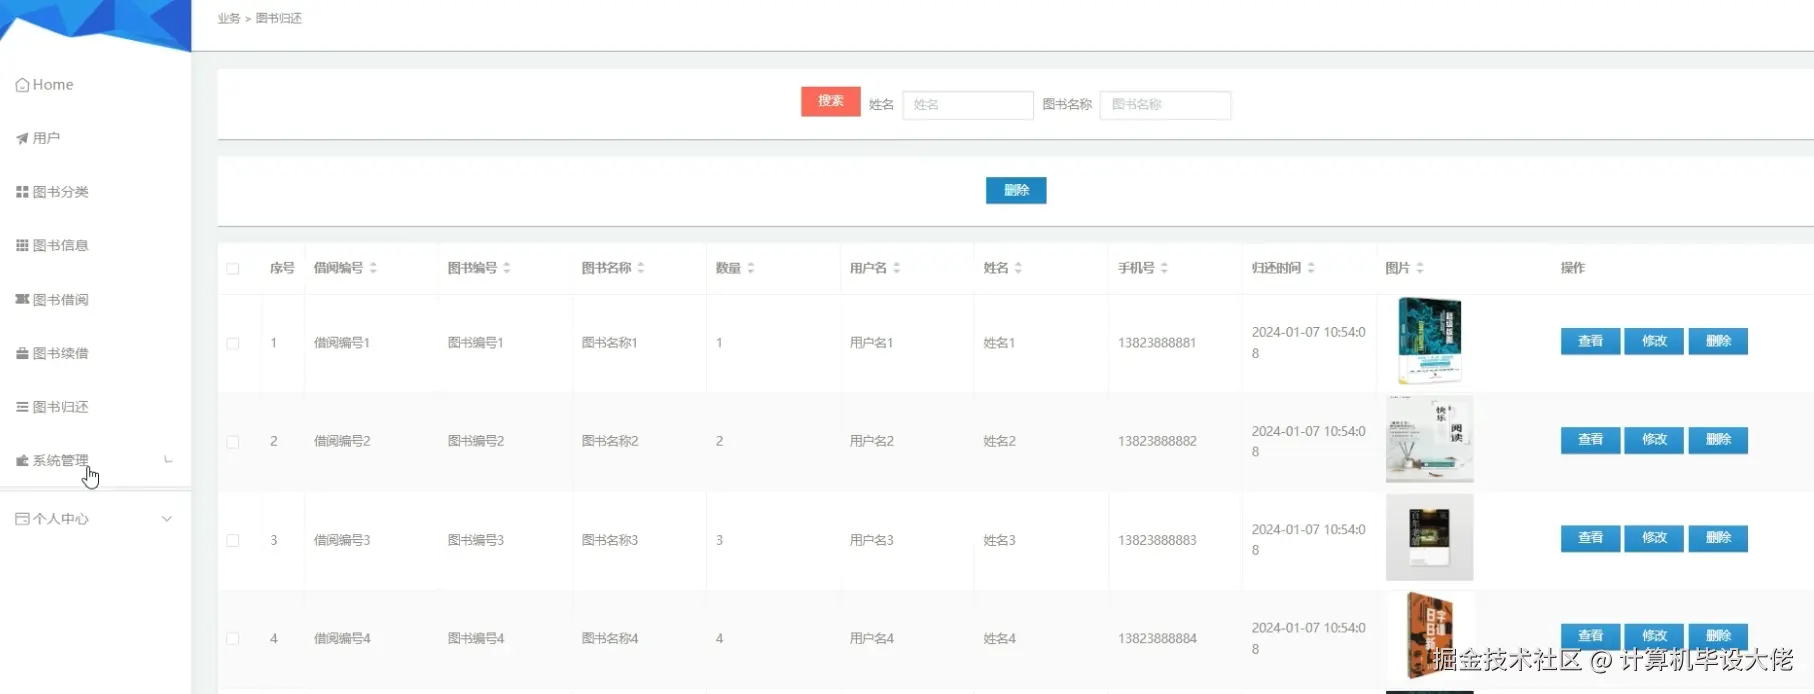Expand the 个人中心 chevron
This screenshot has height=694, width=1814.
[x=167, y=518]
